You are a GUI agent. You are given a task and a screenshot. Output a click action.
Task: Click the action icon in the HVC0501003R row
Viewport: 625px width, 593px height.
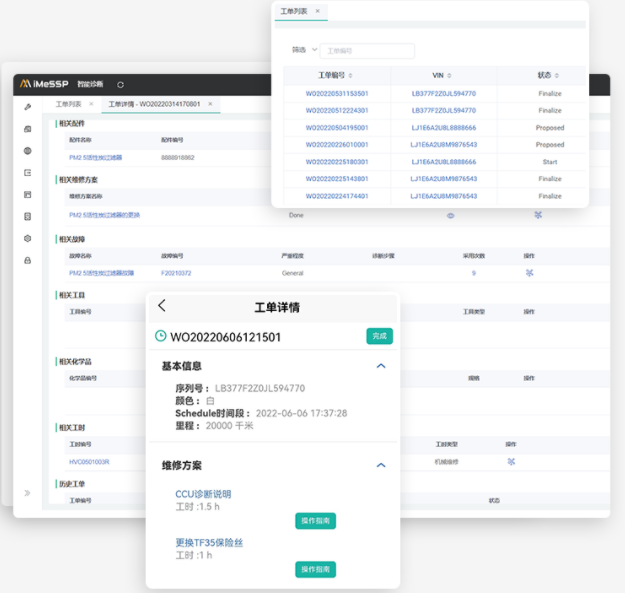[511, 461]
